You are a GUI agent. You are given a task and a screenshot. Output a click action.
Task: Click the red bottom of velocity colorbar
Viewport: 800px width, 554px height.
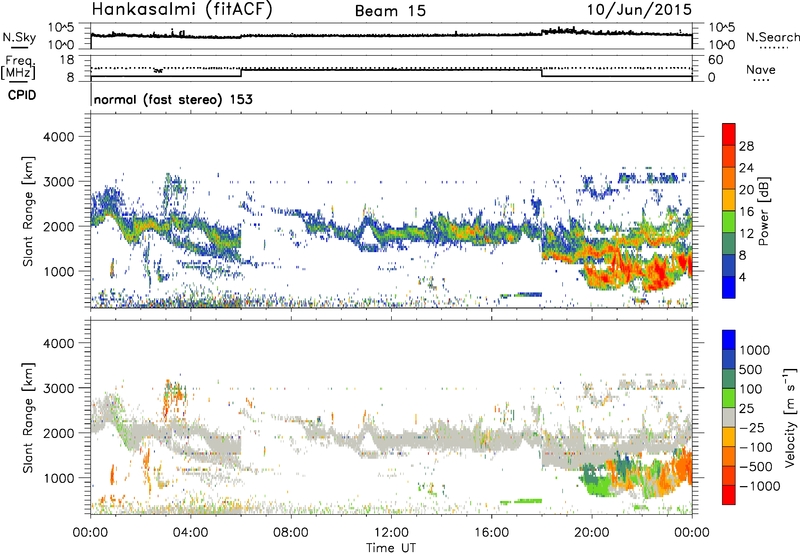point(729,495)
